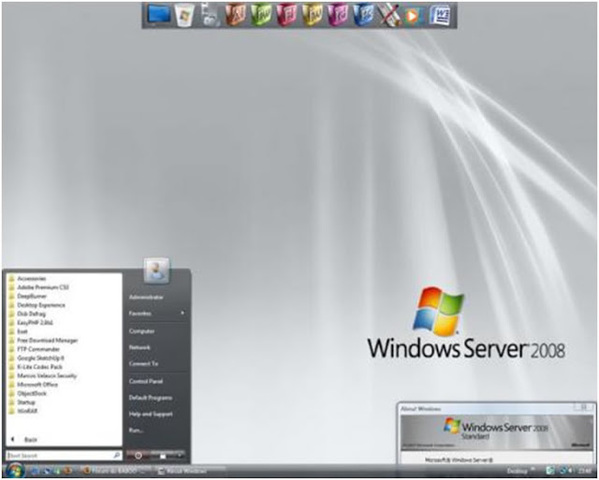This screenshot has height=480, width=599.
Task: Launch the orange play button media player
Action: 413,16
